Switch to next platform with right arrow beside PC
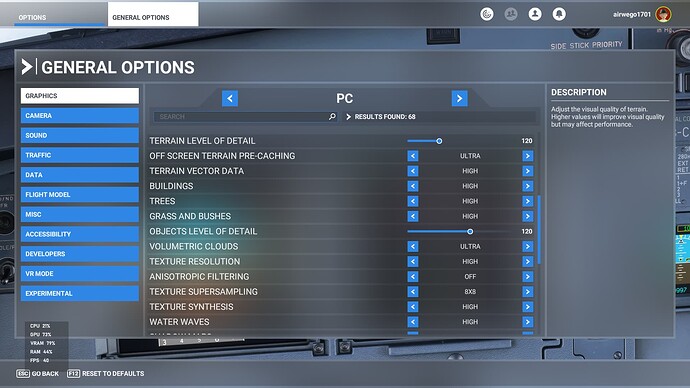This screenshot has height=388, width=690. 459,98
